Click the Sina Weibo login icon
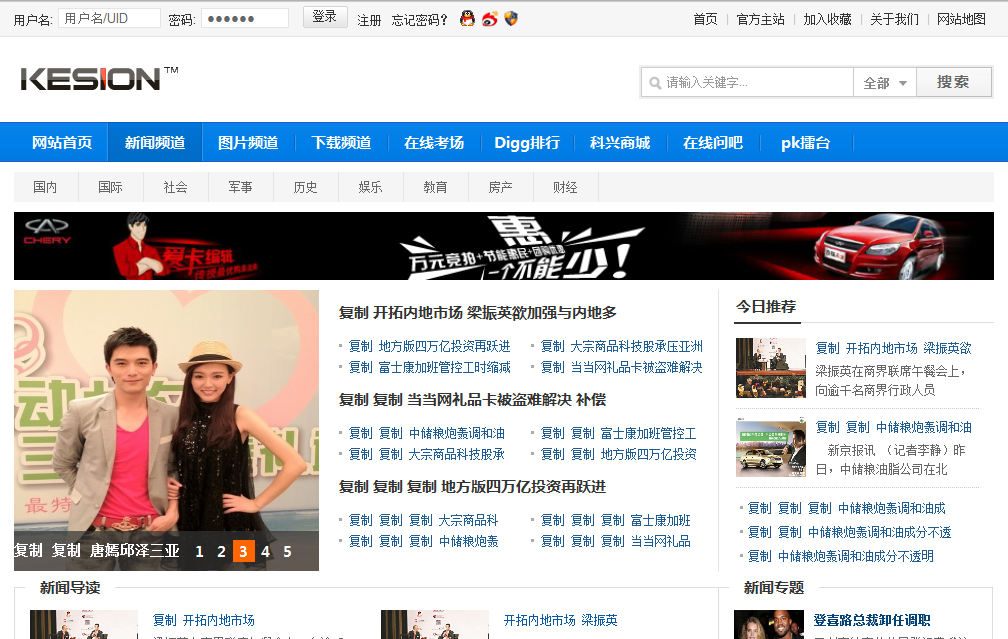Viewport: 1008px width, 639px height. [x=489, y=19]
